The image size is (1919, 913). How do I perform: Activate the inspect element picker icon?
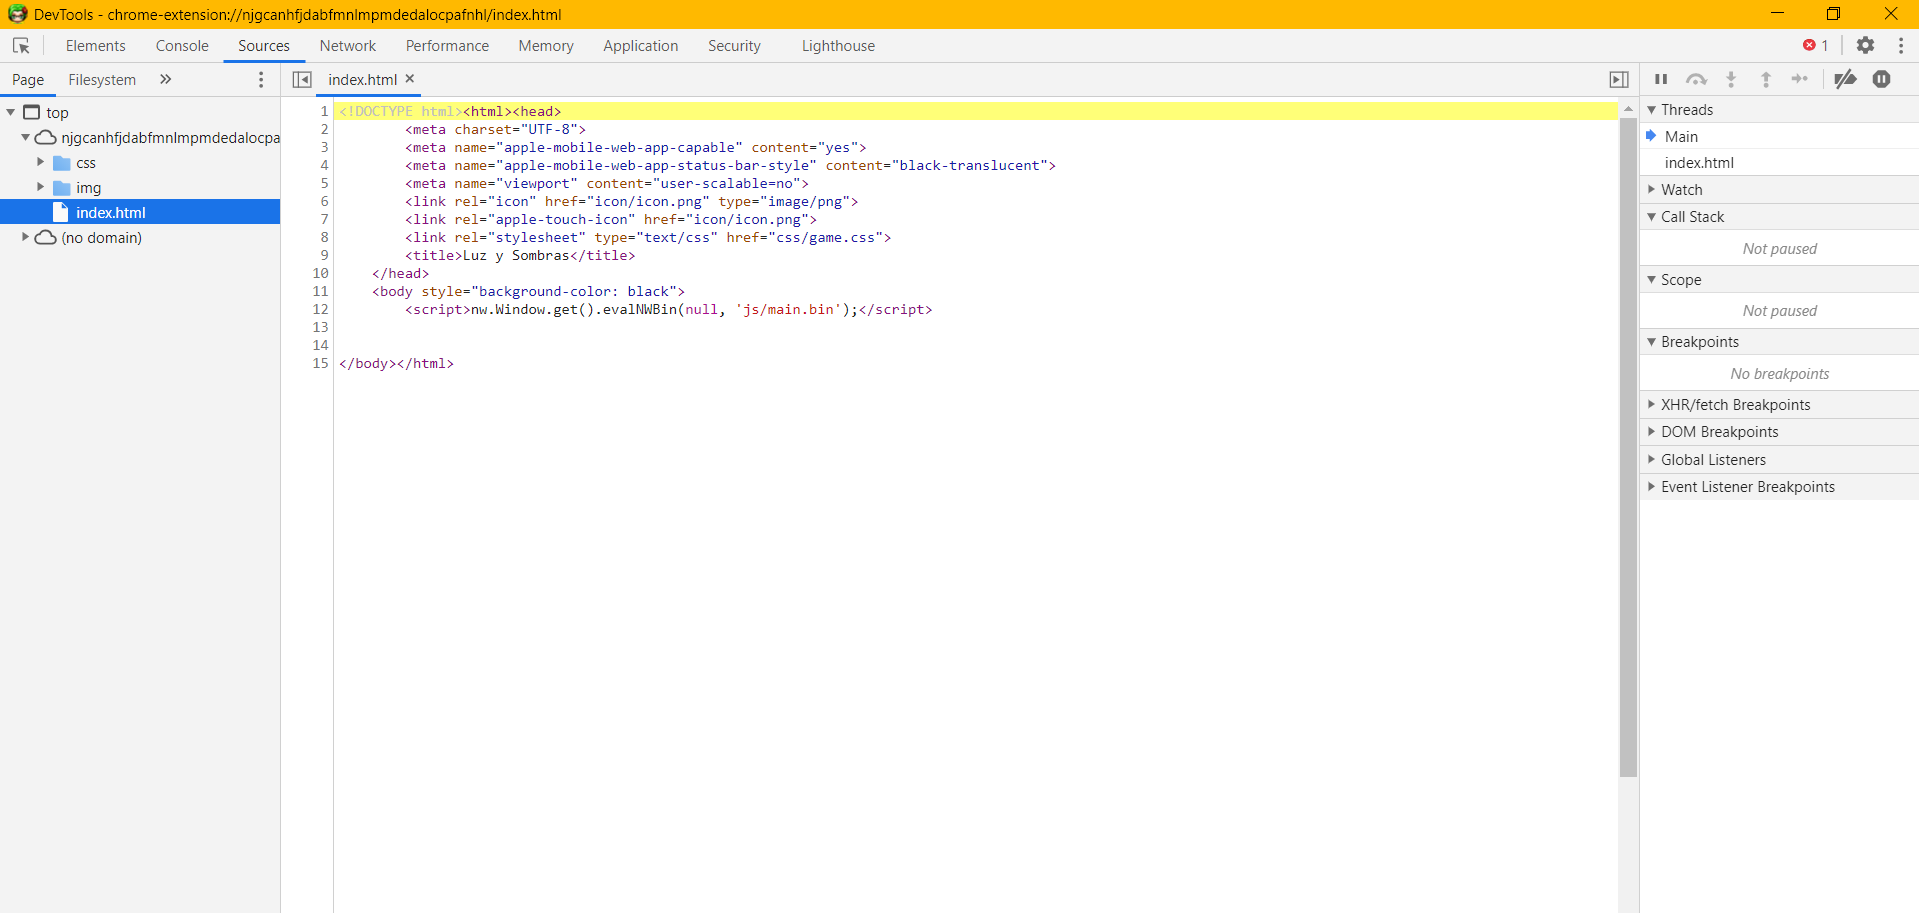(x=21, y=46)
